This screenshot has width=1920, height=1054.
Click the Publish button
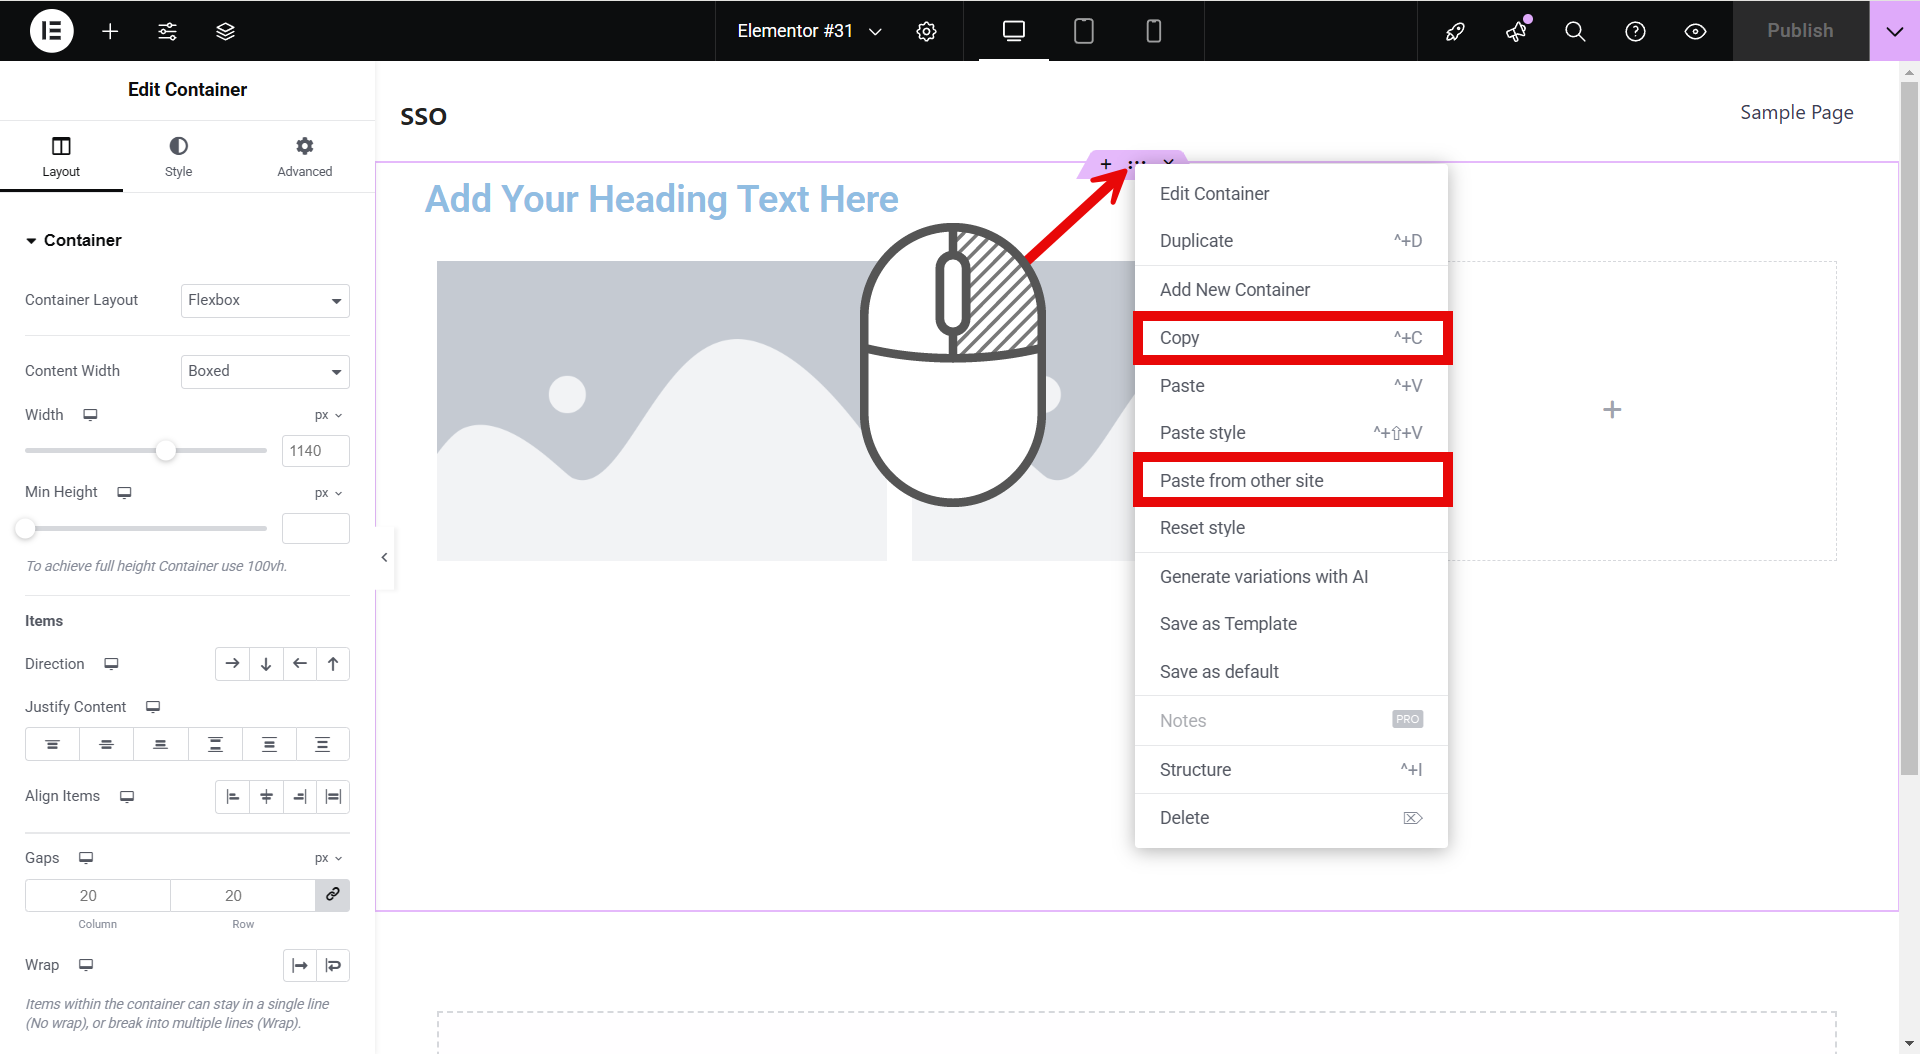[x=1799, y=31]
